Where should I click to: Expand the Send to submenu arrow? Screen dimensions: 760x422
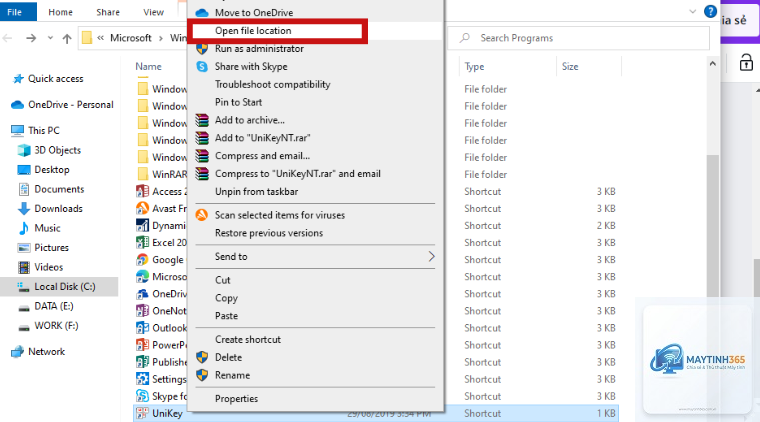pyautogui.click(x=431, y=257)
